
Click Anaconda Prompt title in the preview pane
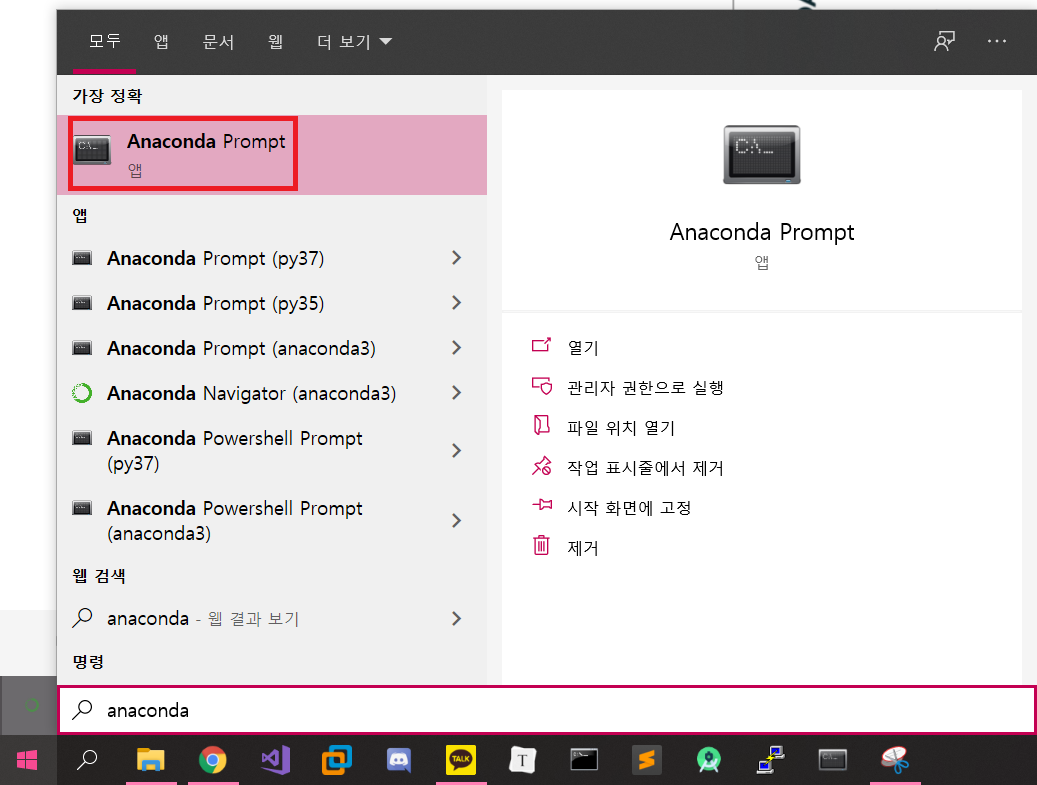click(x=762, y=232)
